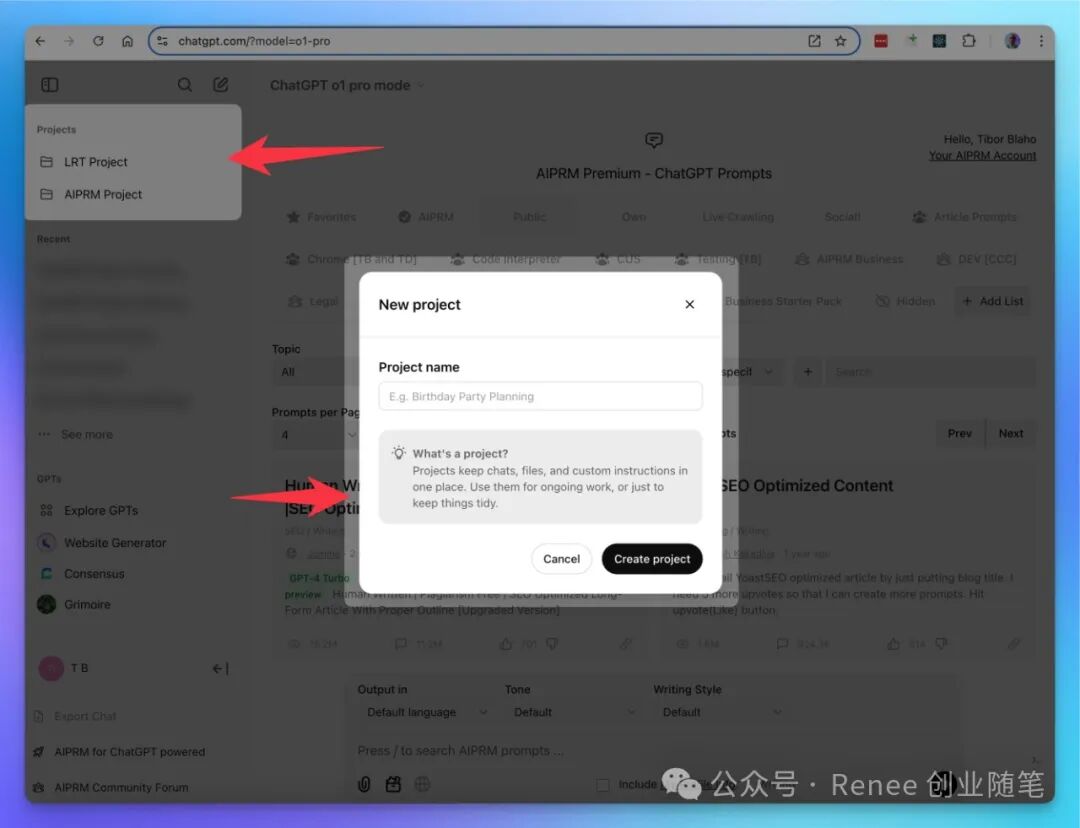
Task: Click the Add List button
Action: coord(993,301)
